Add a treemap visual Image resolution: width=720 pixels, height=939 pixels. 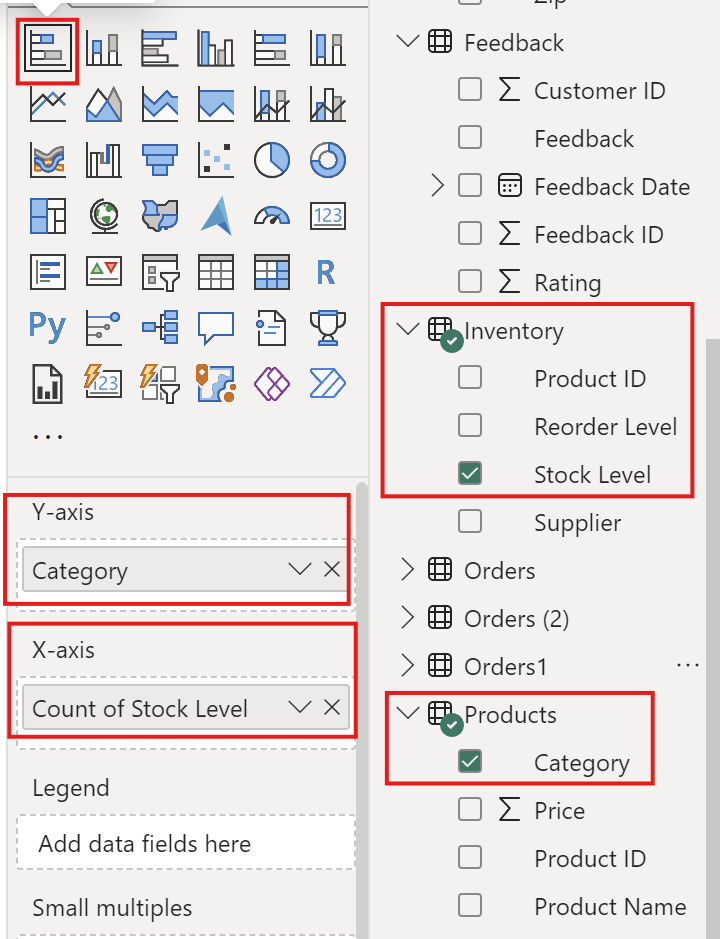click(x=47, y=215)
